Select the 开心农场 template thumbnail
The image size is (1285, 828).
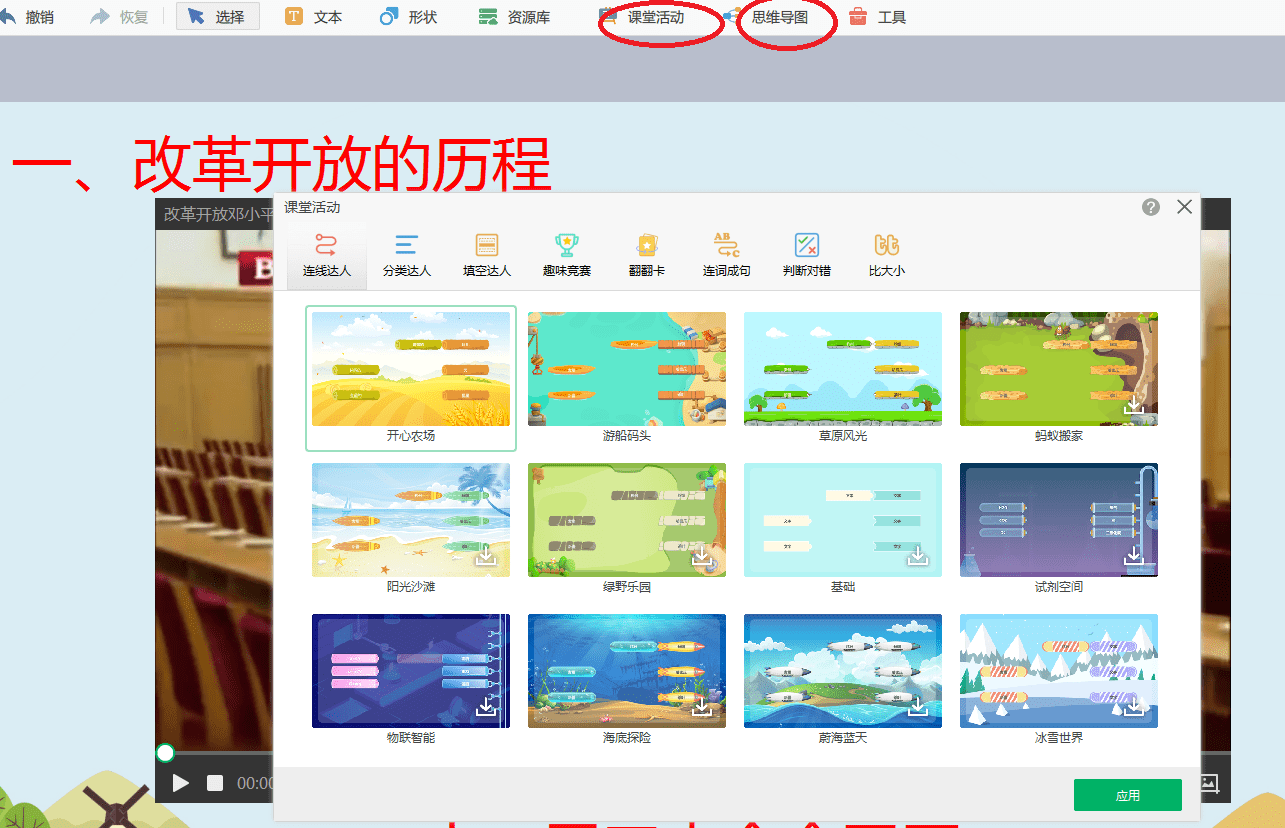coord(411,369)
